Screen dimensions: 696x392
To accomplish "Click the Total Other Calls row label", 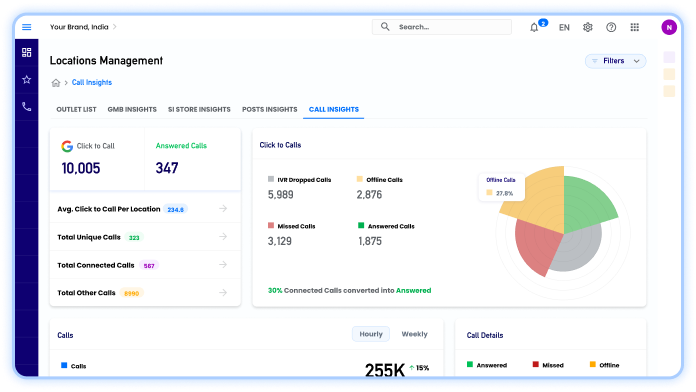I will pos(86,293).
